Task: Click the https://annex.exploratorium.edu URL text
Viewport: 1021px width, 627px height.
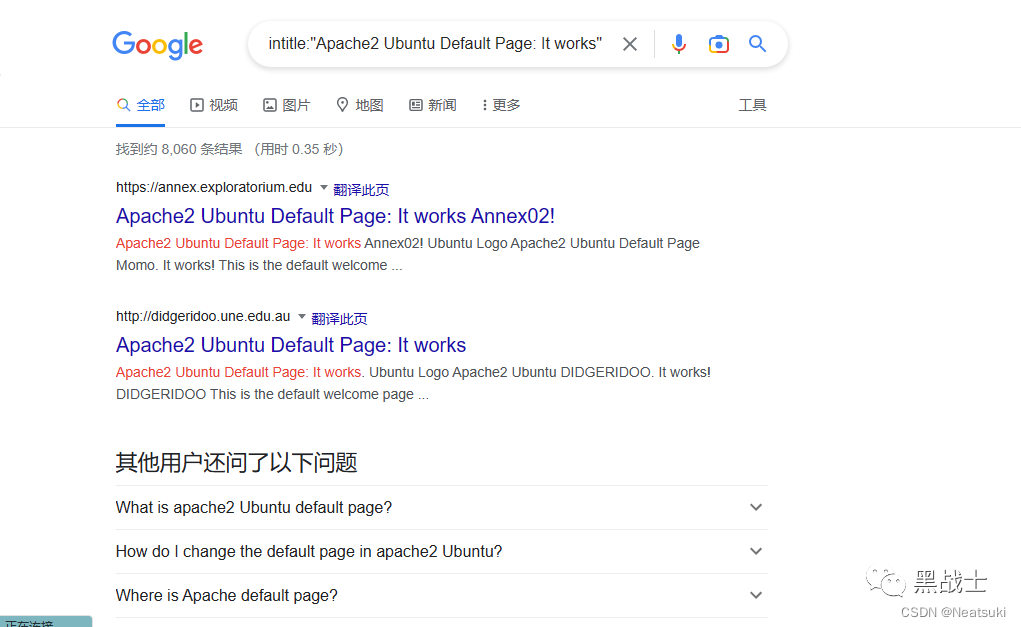Action: tap(214, 188)
